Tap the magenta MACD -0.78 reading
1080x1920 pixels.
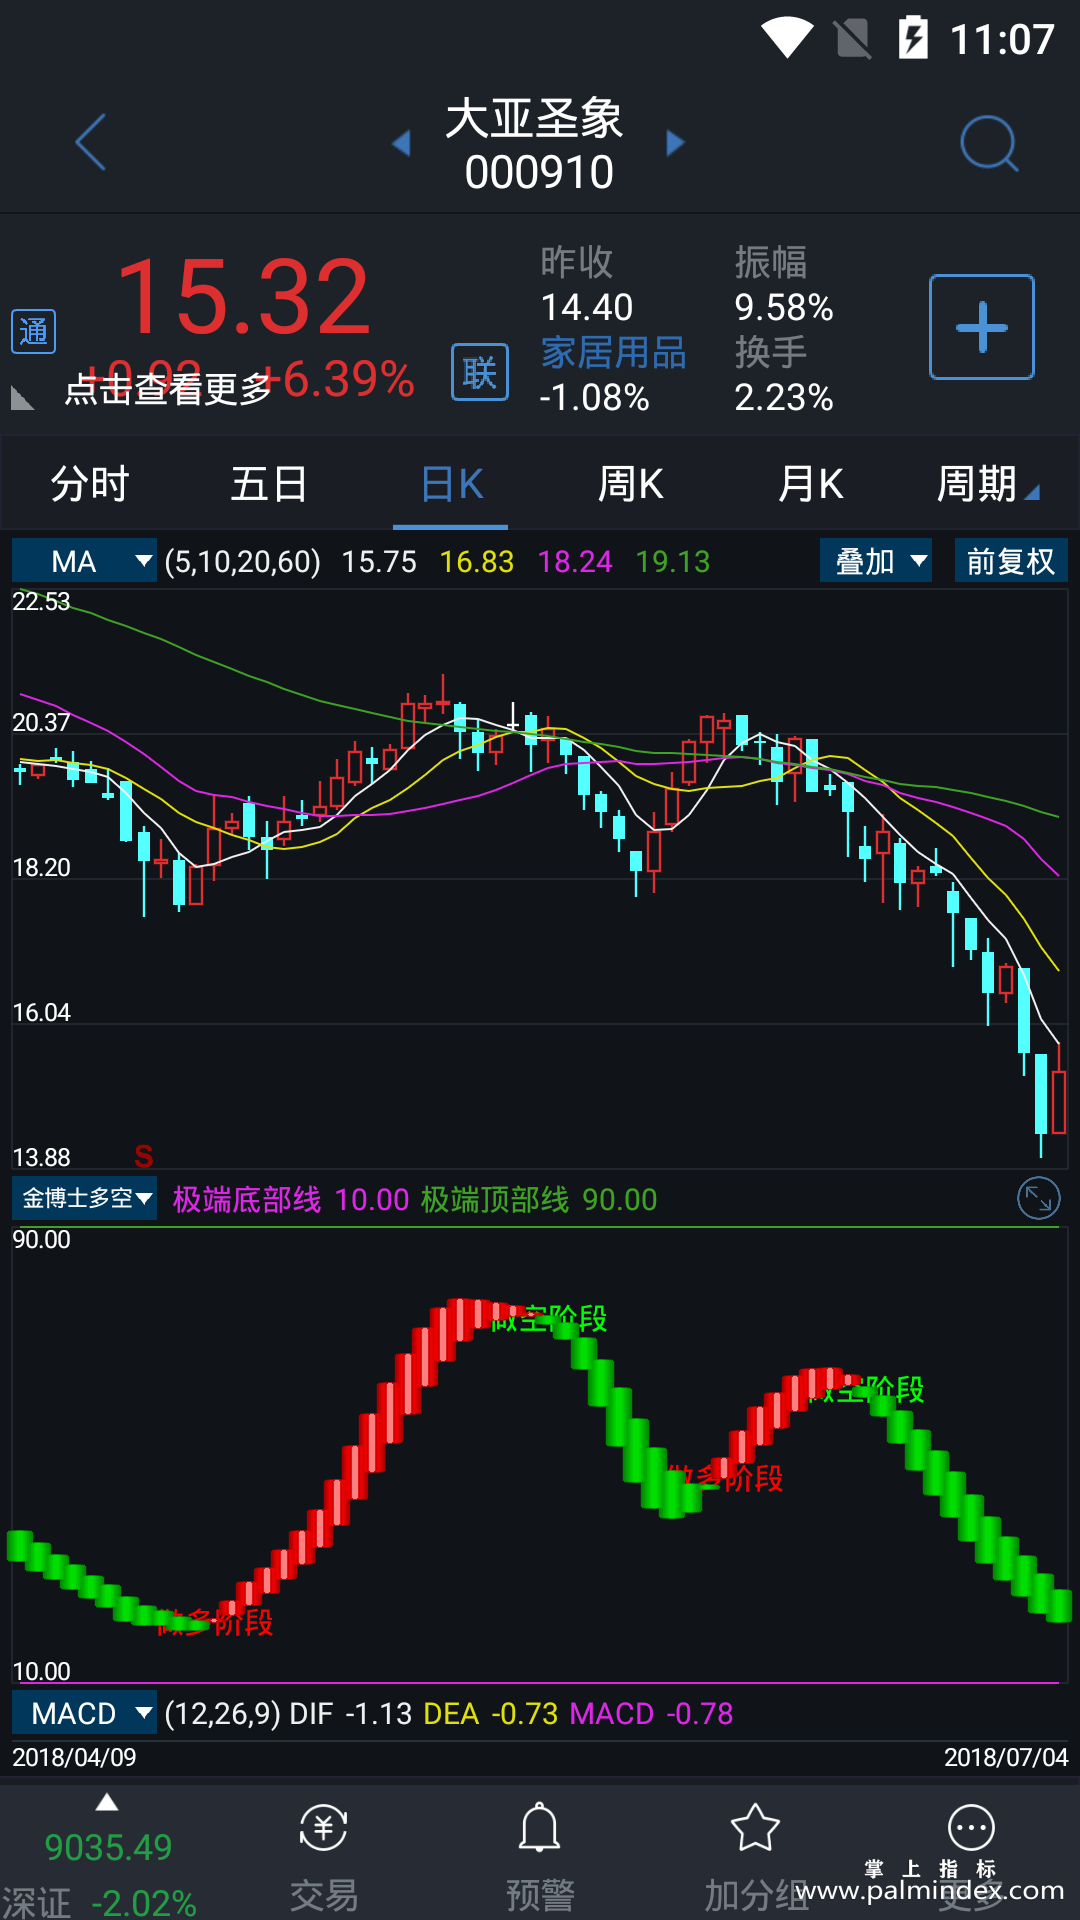coord(652,1714)
